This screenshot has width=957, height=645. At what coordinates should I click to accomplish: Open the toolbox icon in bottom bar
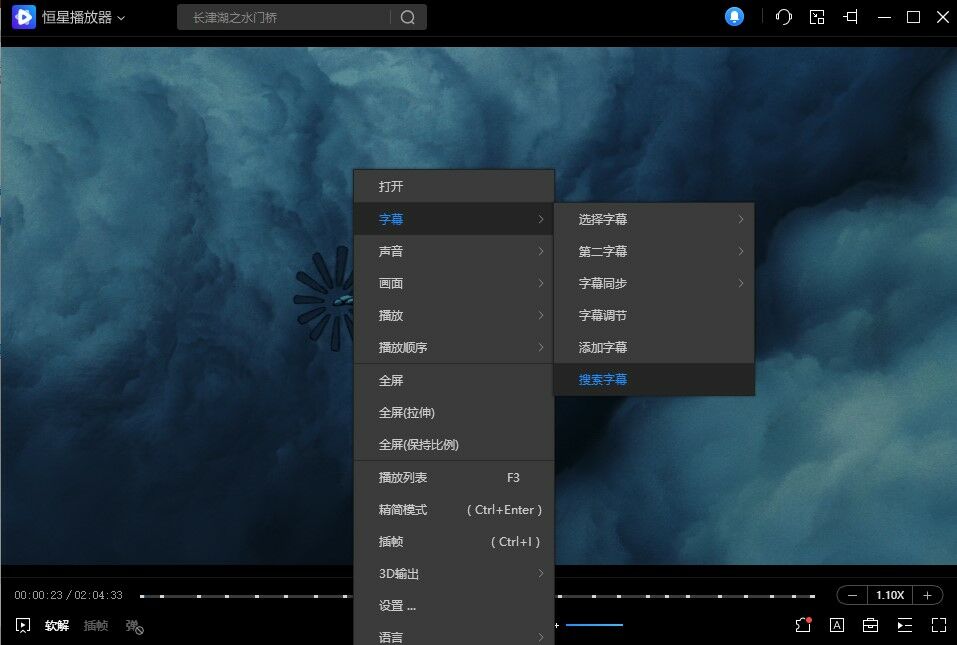(871, 625)
